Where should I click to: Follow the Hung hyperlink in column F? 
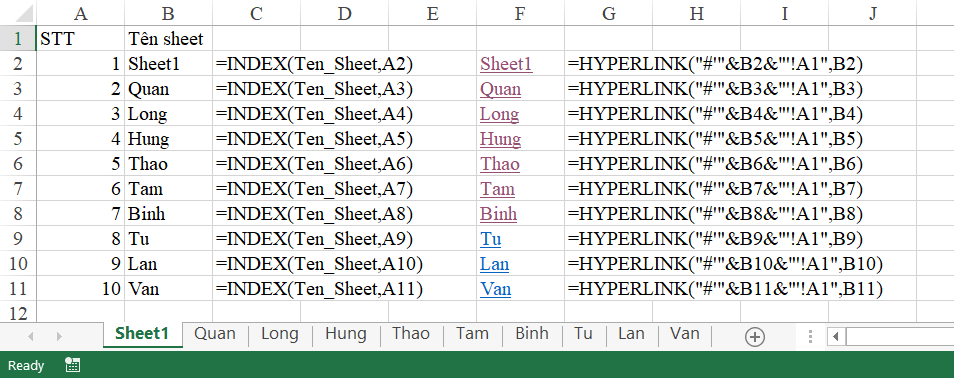coord(500,139)
